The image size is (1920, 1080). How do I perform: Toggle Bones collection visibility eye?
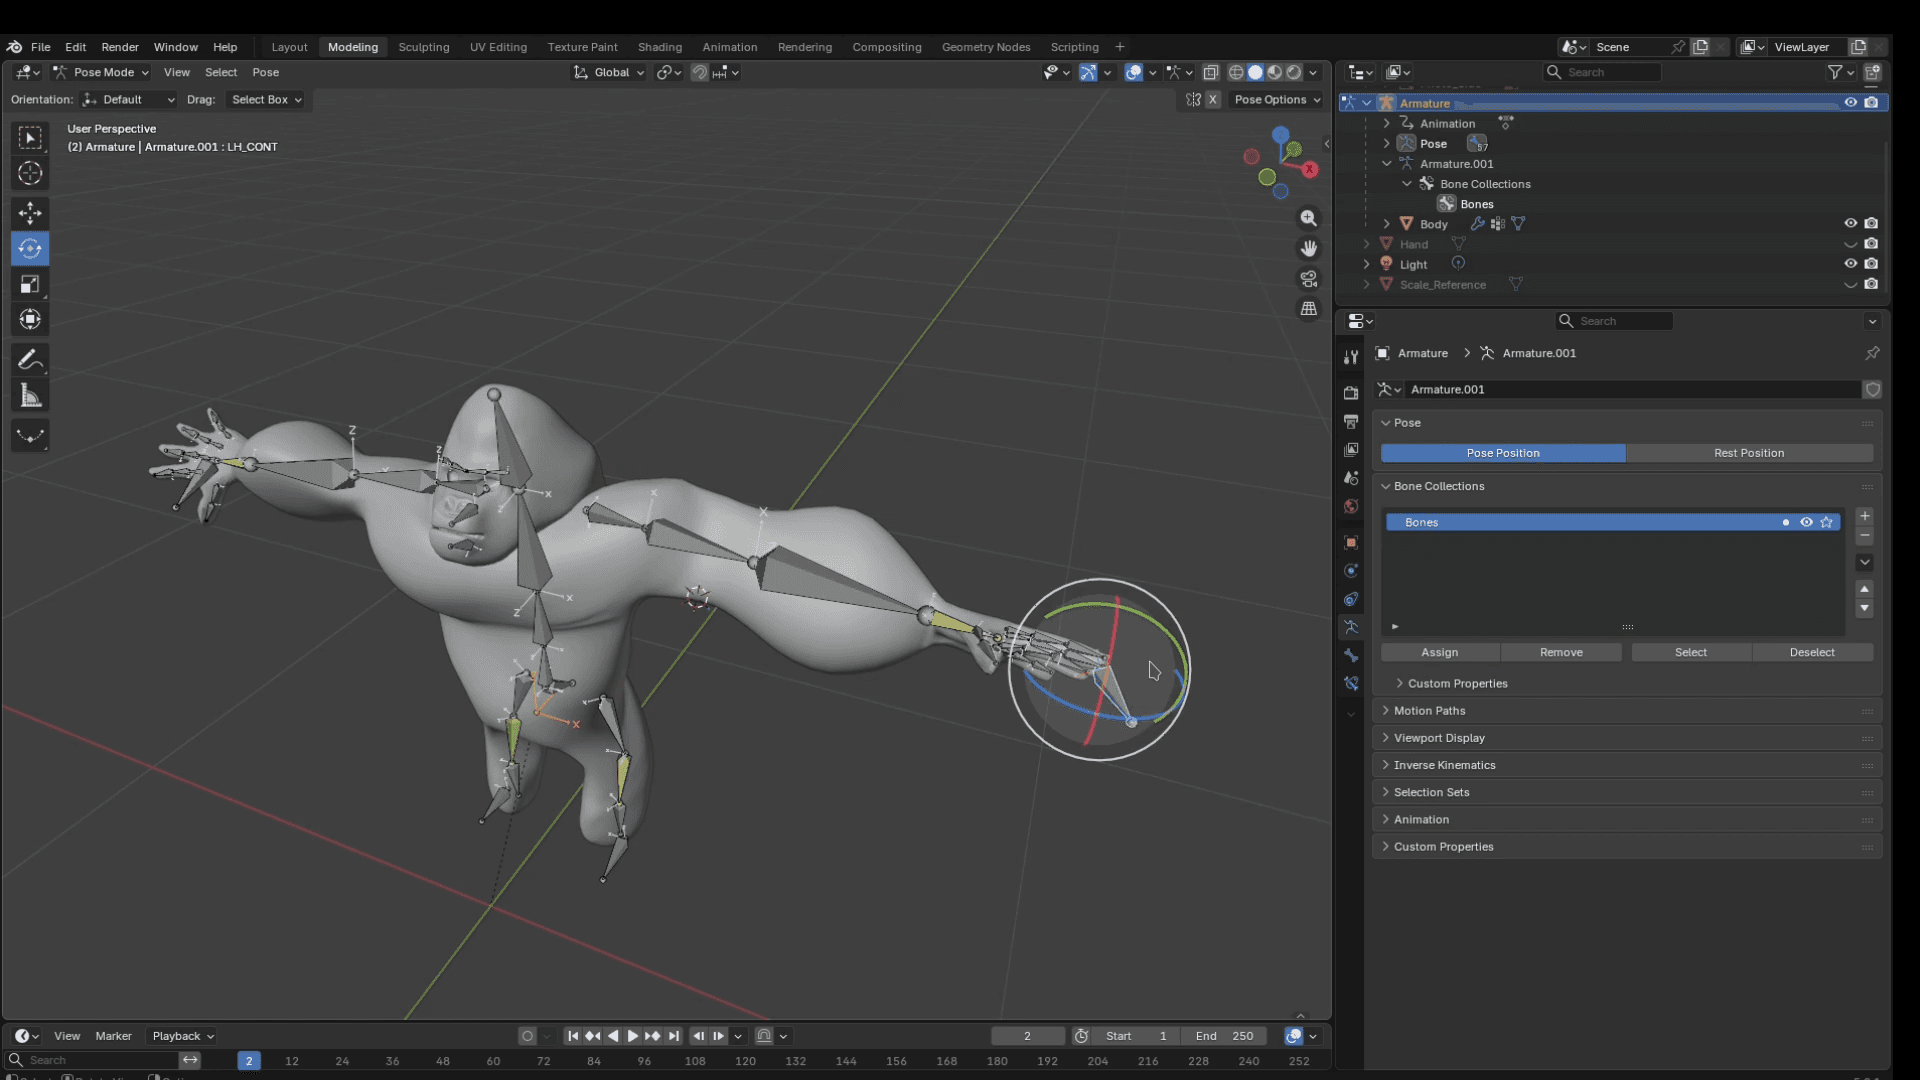pyautogui.click(x=1806, y=522)
